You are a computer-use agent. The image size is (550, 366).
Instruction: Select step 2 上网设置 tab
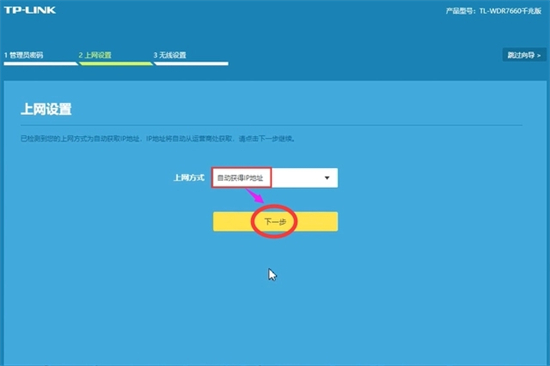[x=95, y=55]
